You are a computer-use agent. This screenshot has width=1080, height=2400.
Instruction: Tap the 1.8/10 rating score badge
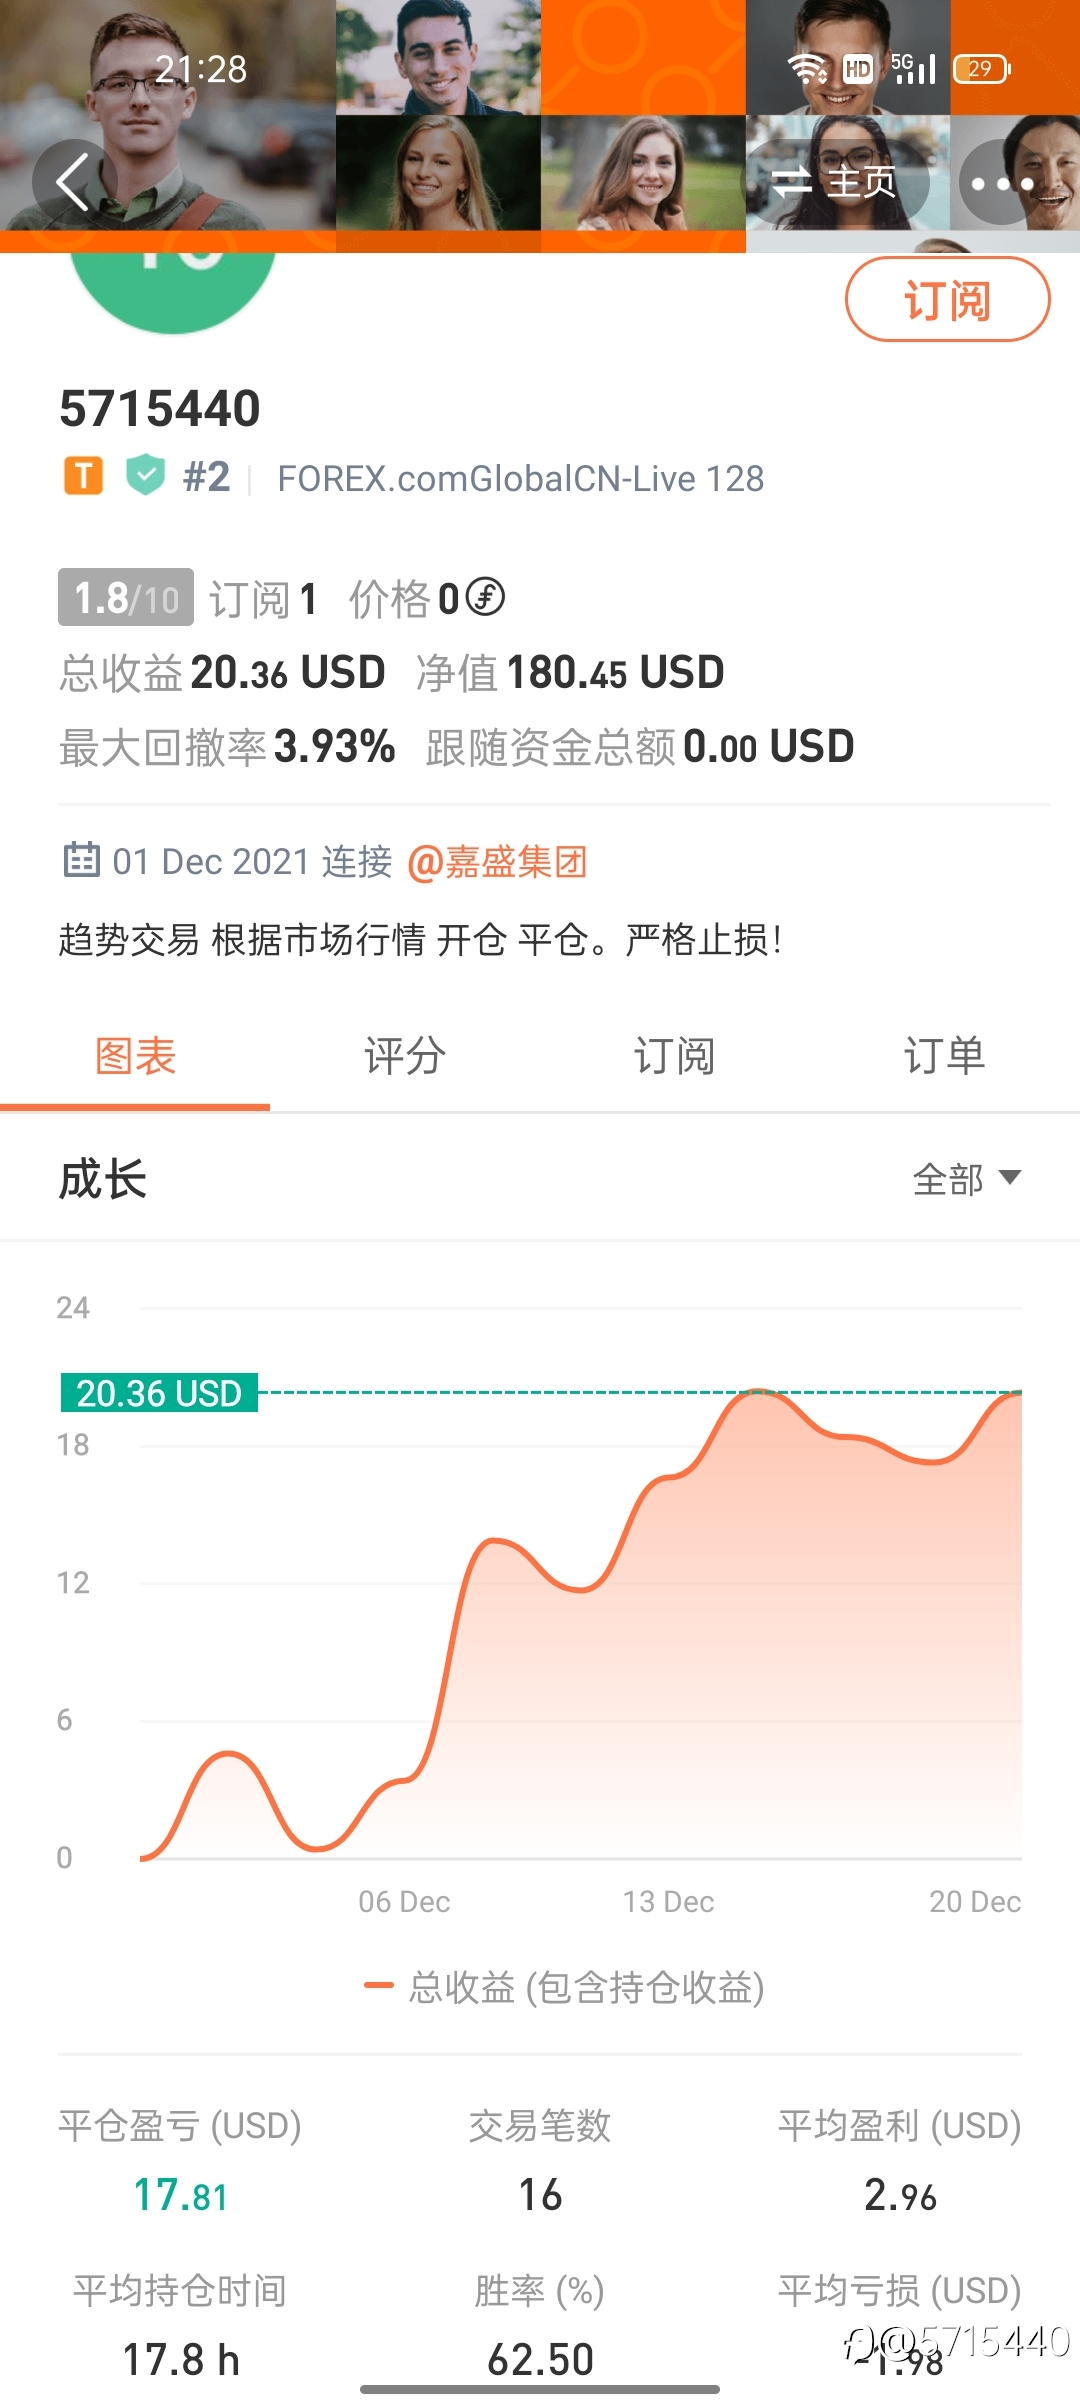[x=126, y=598]
